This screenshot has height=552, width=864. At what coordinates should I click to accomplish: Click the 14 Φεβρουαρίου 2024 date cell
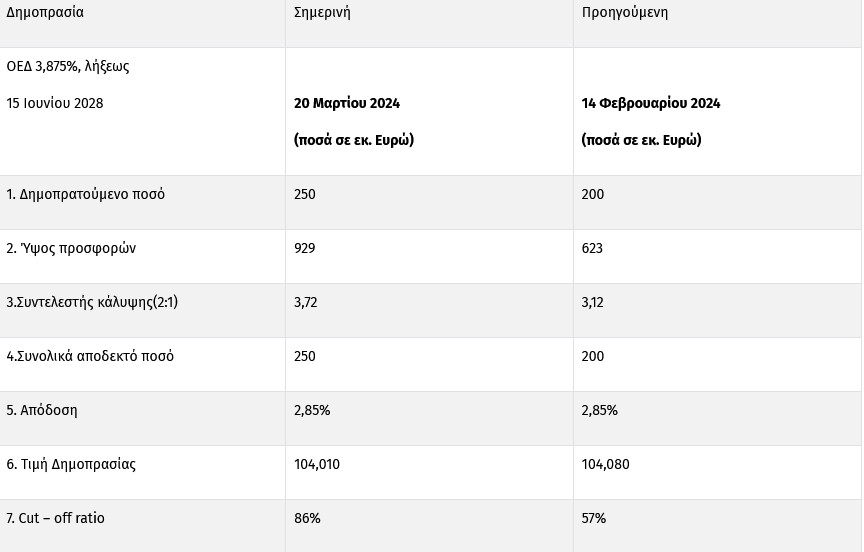pos(651,103)
